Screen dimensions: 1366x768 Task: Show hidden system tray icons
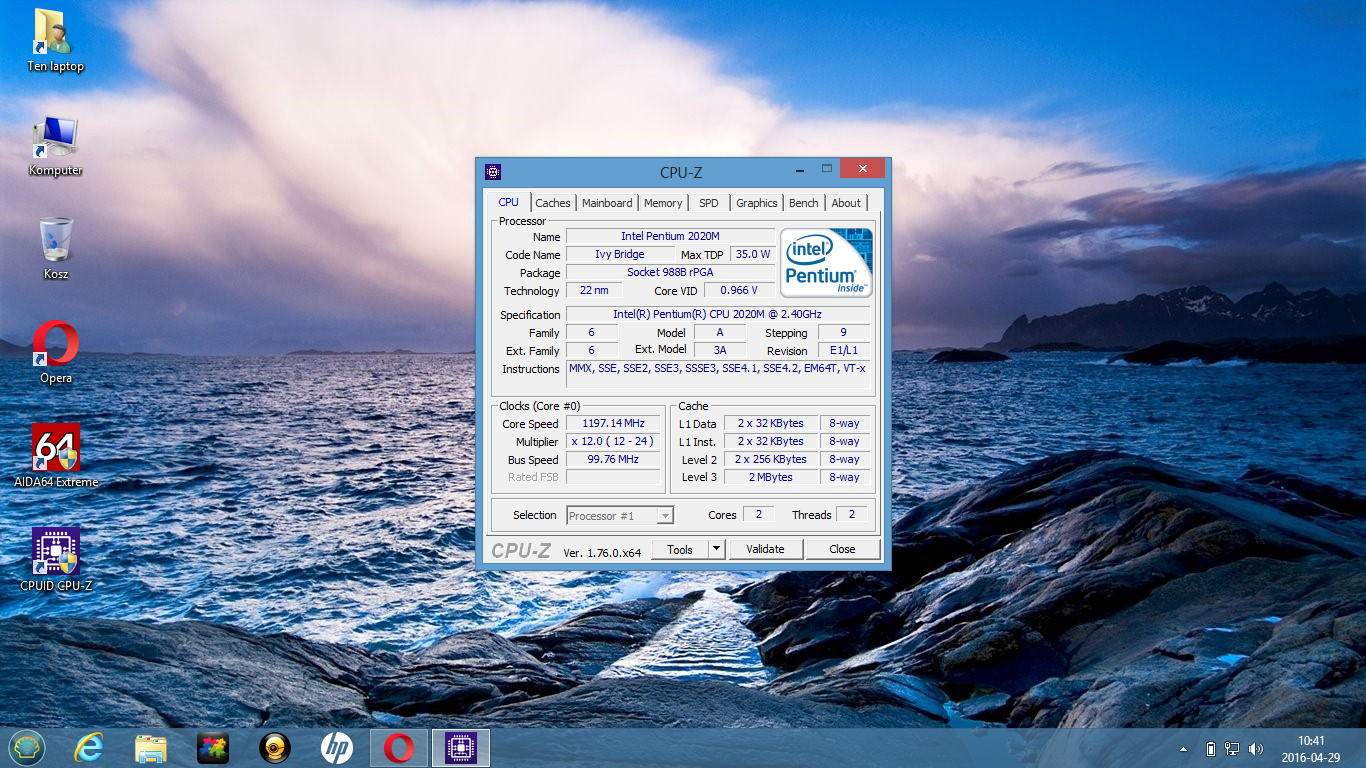pyautogui.click(x=1184, y=749)
